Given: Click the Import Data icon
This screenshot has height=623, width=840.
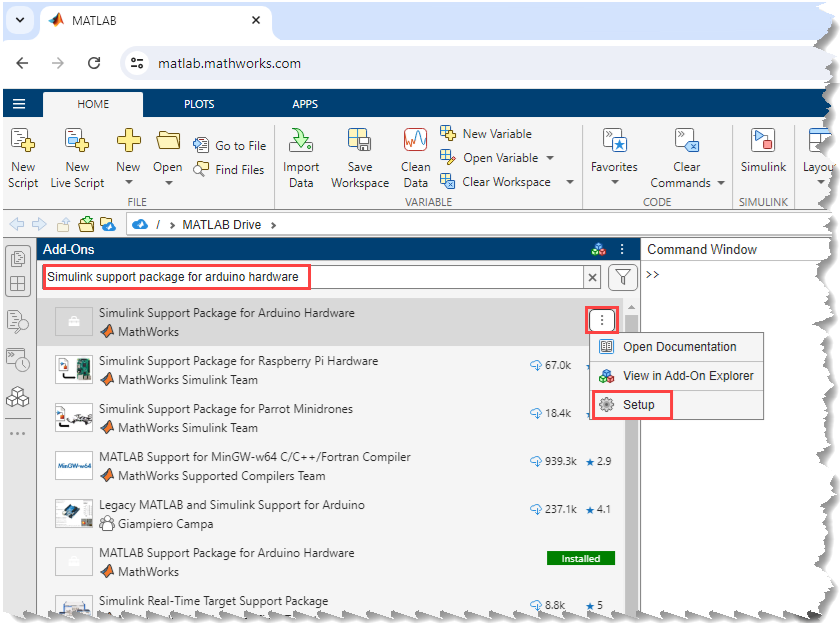Looking at the screenshot, I should pyautogui.click(x=300, y=140).
